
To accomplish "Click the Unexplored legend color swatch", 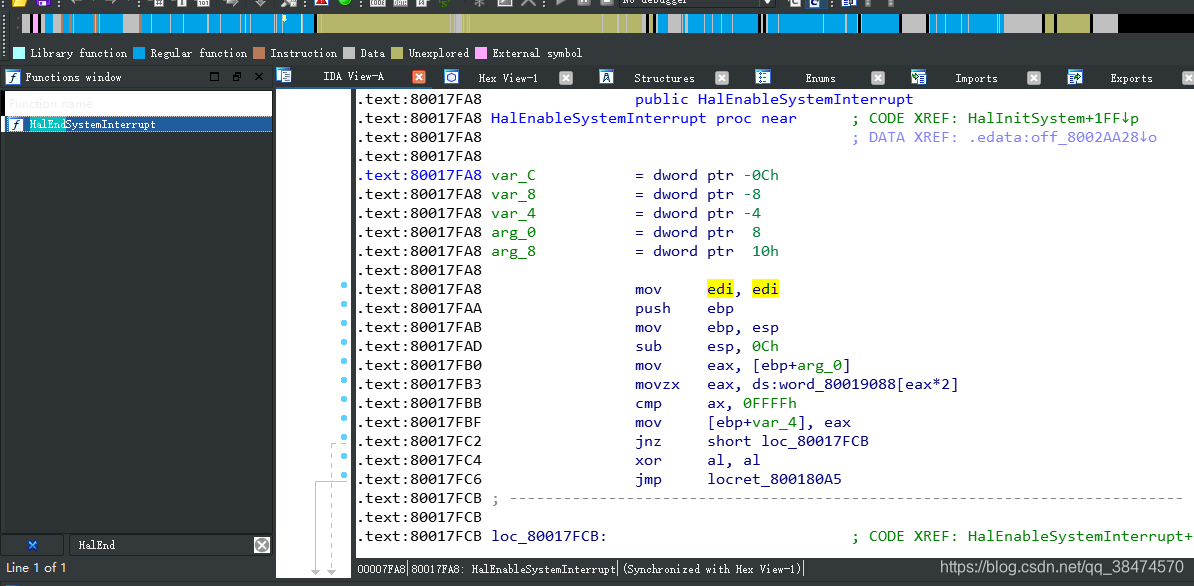I will (397, 53).
